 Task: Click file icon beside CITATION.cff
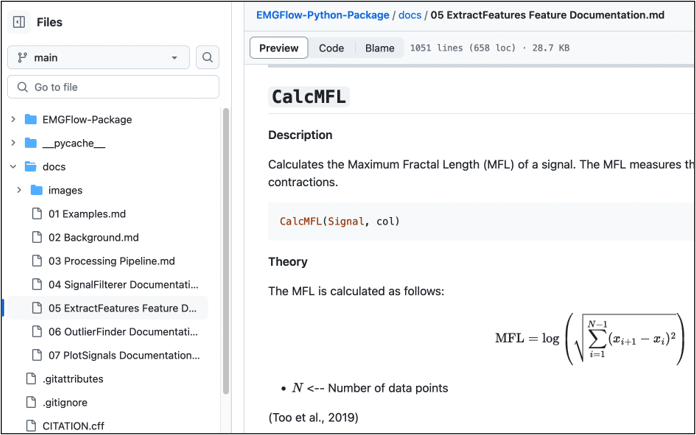[x=31, y=426]
